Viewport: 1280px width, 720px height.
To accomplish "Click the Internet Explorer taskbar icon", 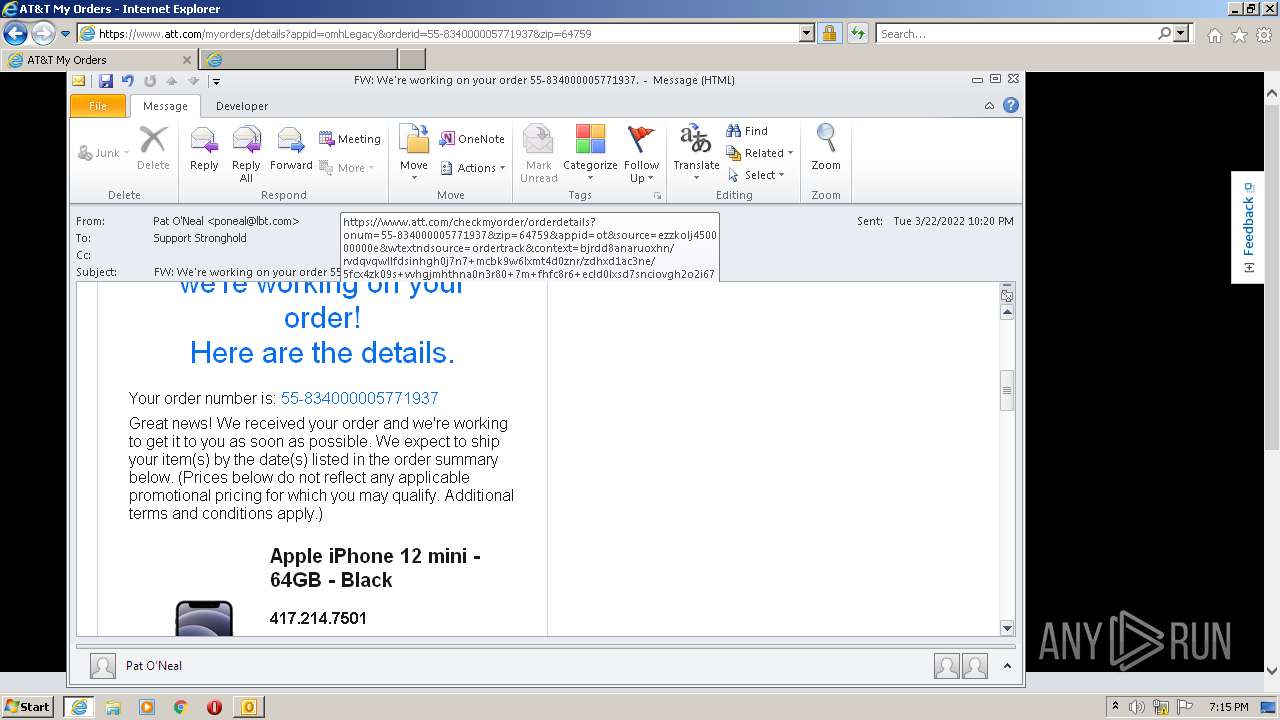I will point(78,707).
